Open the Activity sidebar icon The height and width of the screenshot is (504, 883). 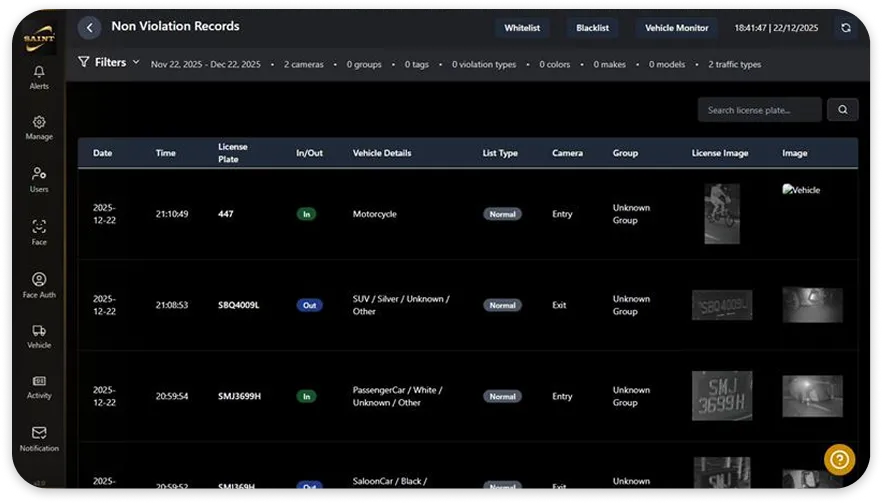coord(39,382)
